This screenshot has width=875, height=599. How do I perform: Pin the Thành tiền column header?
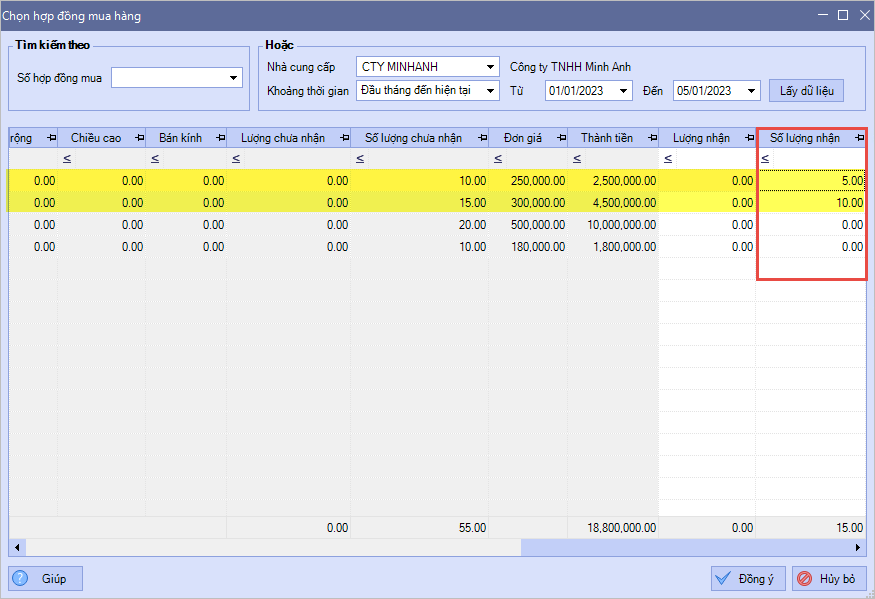pyautogui.click(x=648, y=138)
